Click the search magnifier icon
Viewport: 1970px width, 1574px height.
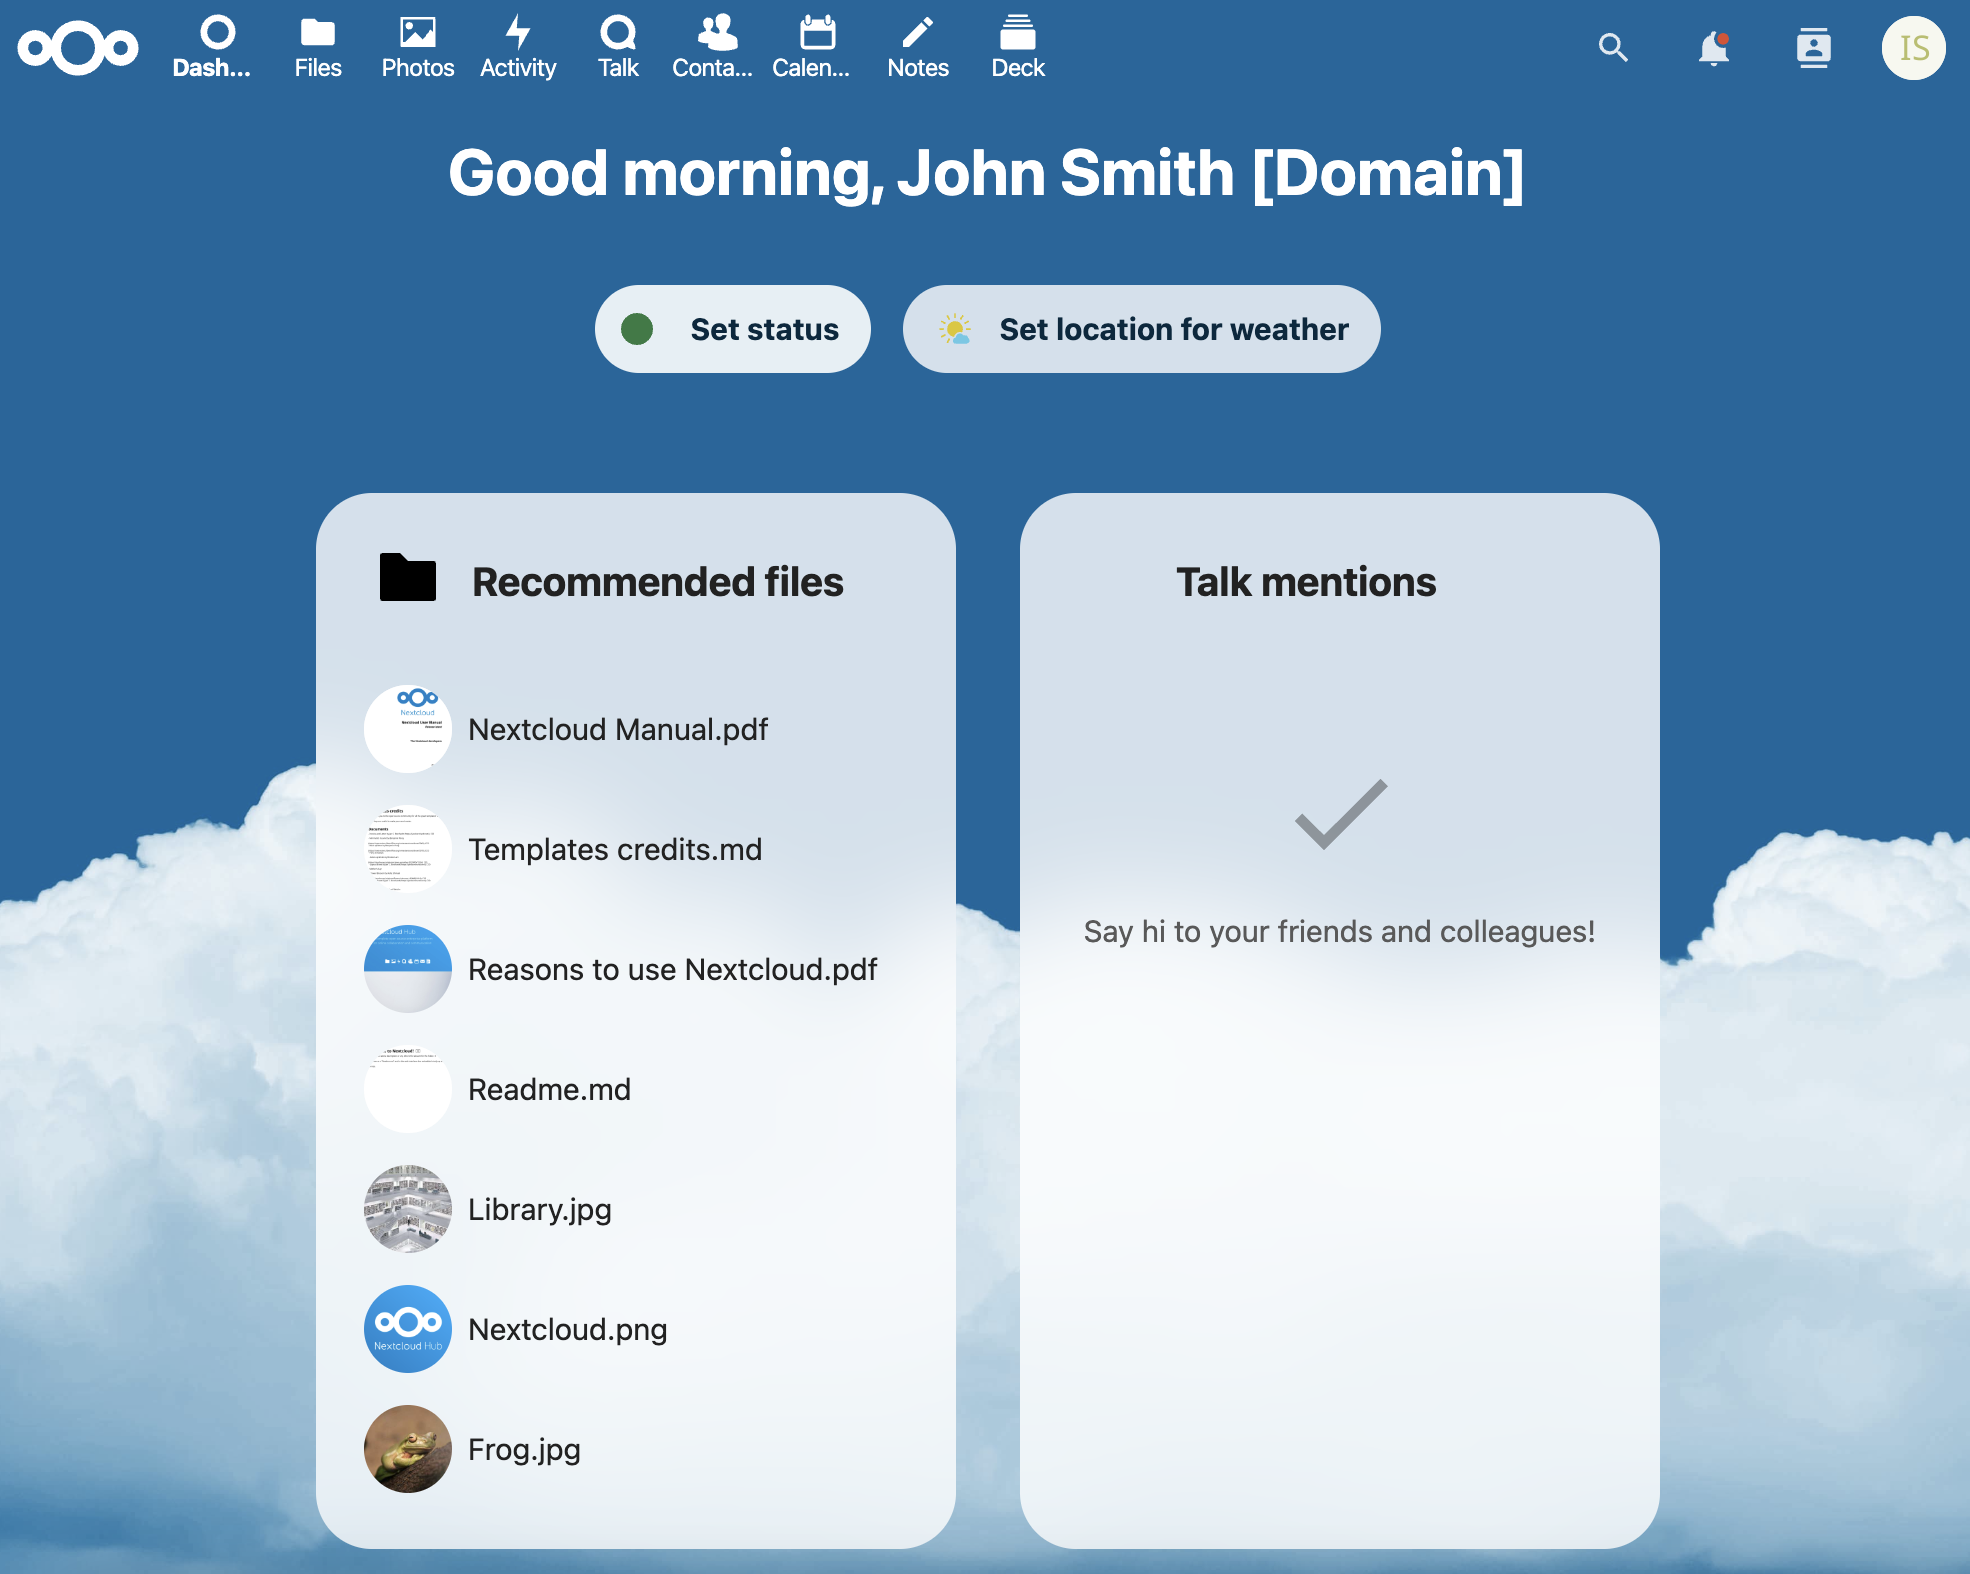coord(1613,47)
